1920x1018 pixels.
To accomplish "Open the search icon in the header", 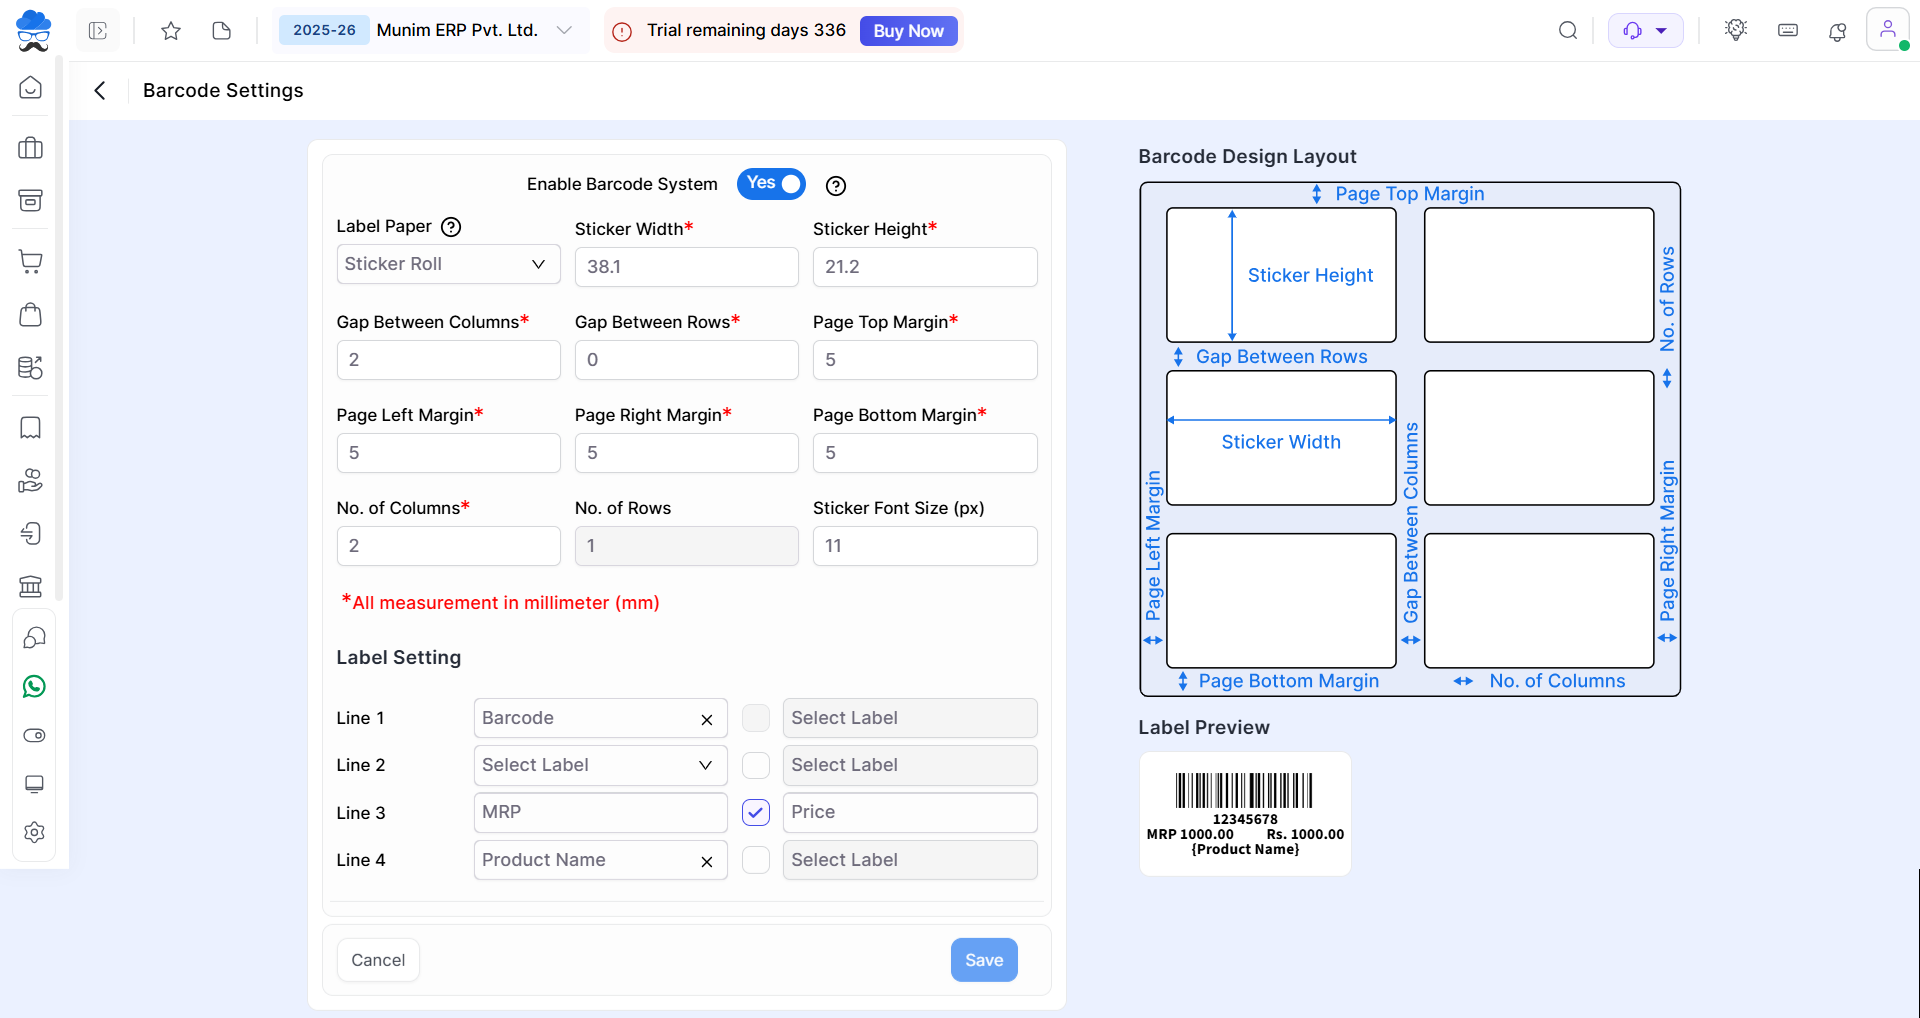I will pyautogui.click(x=1568, y=31).
